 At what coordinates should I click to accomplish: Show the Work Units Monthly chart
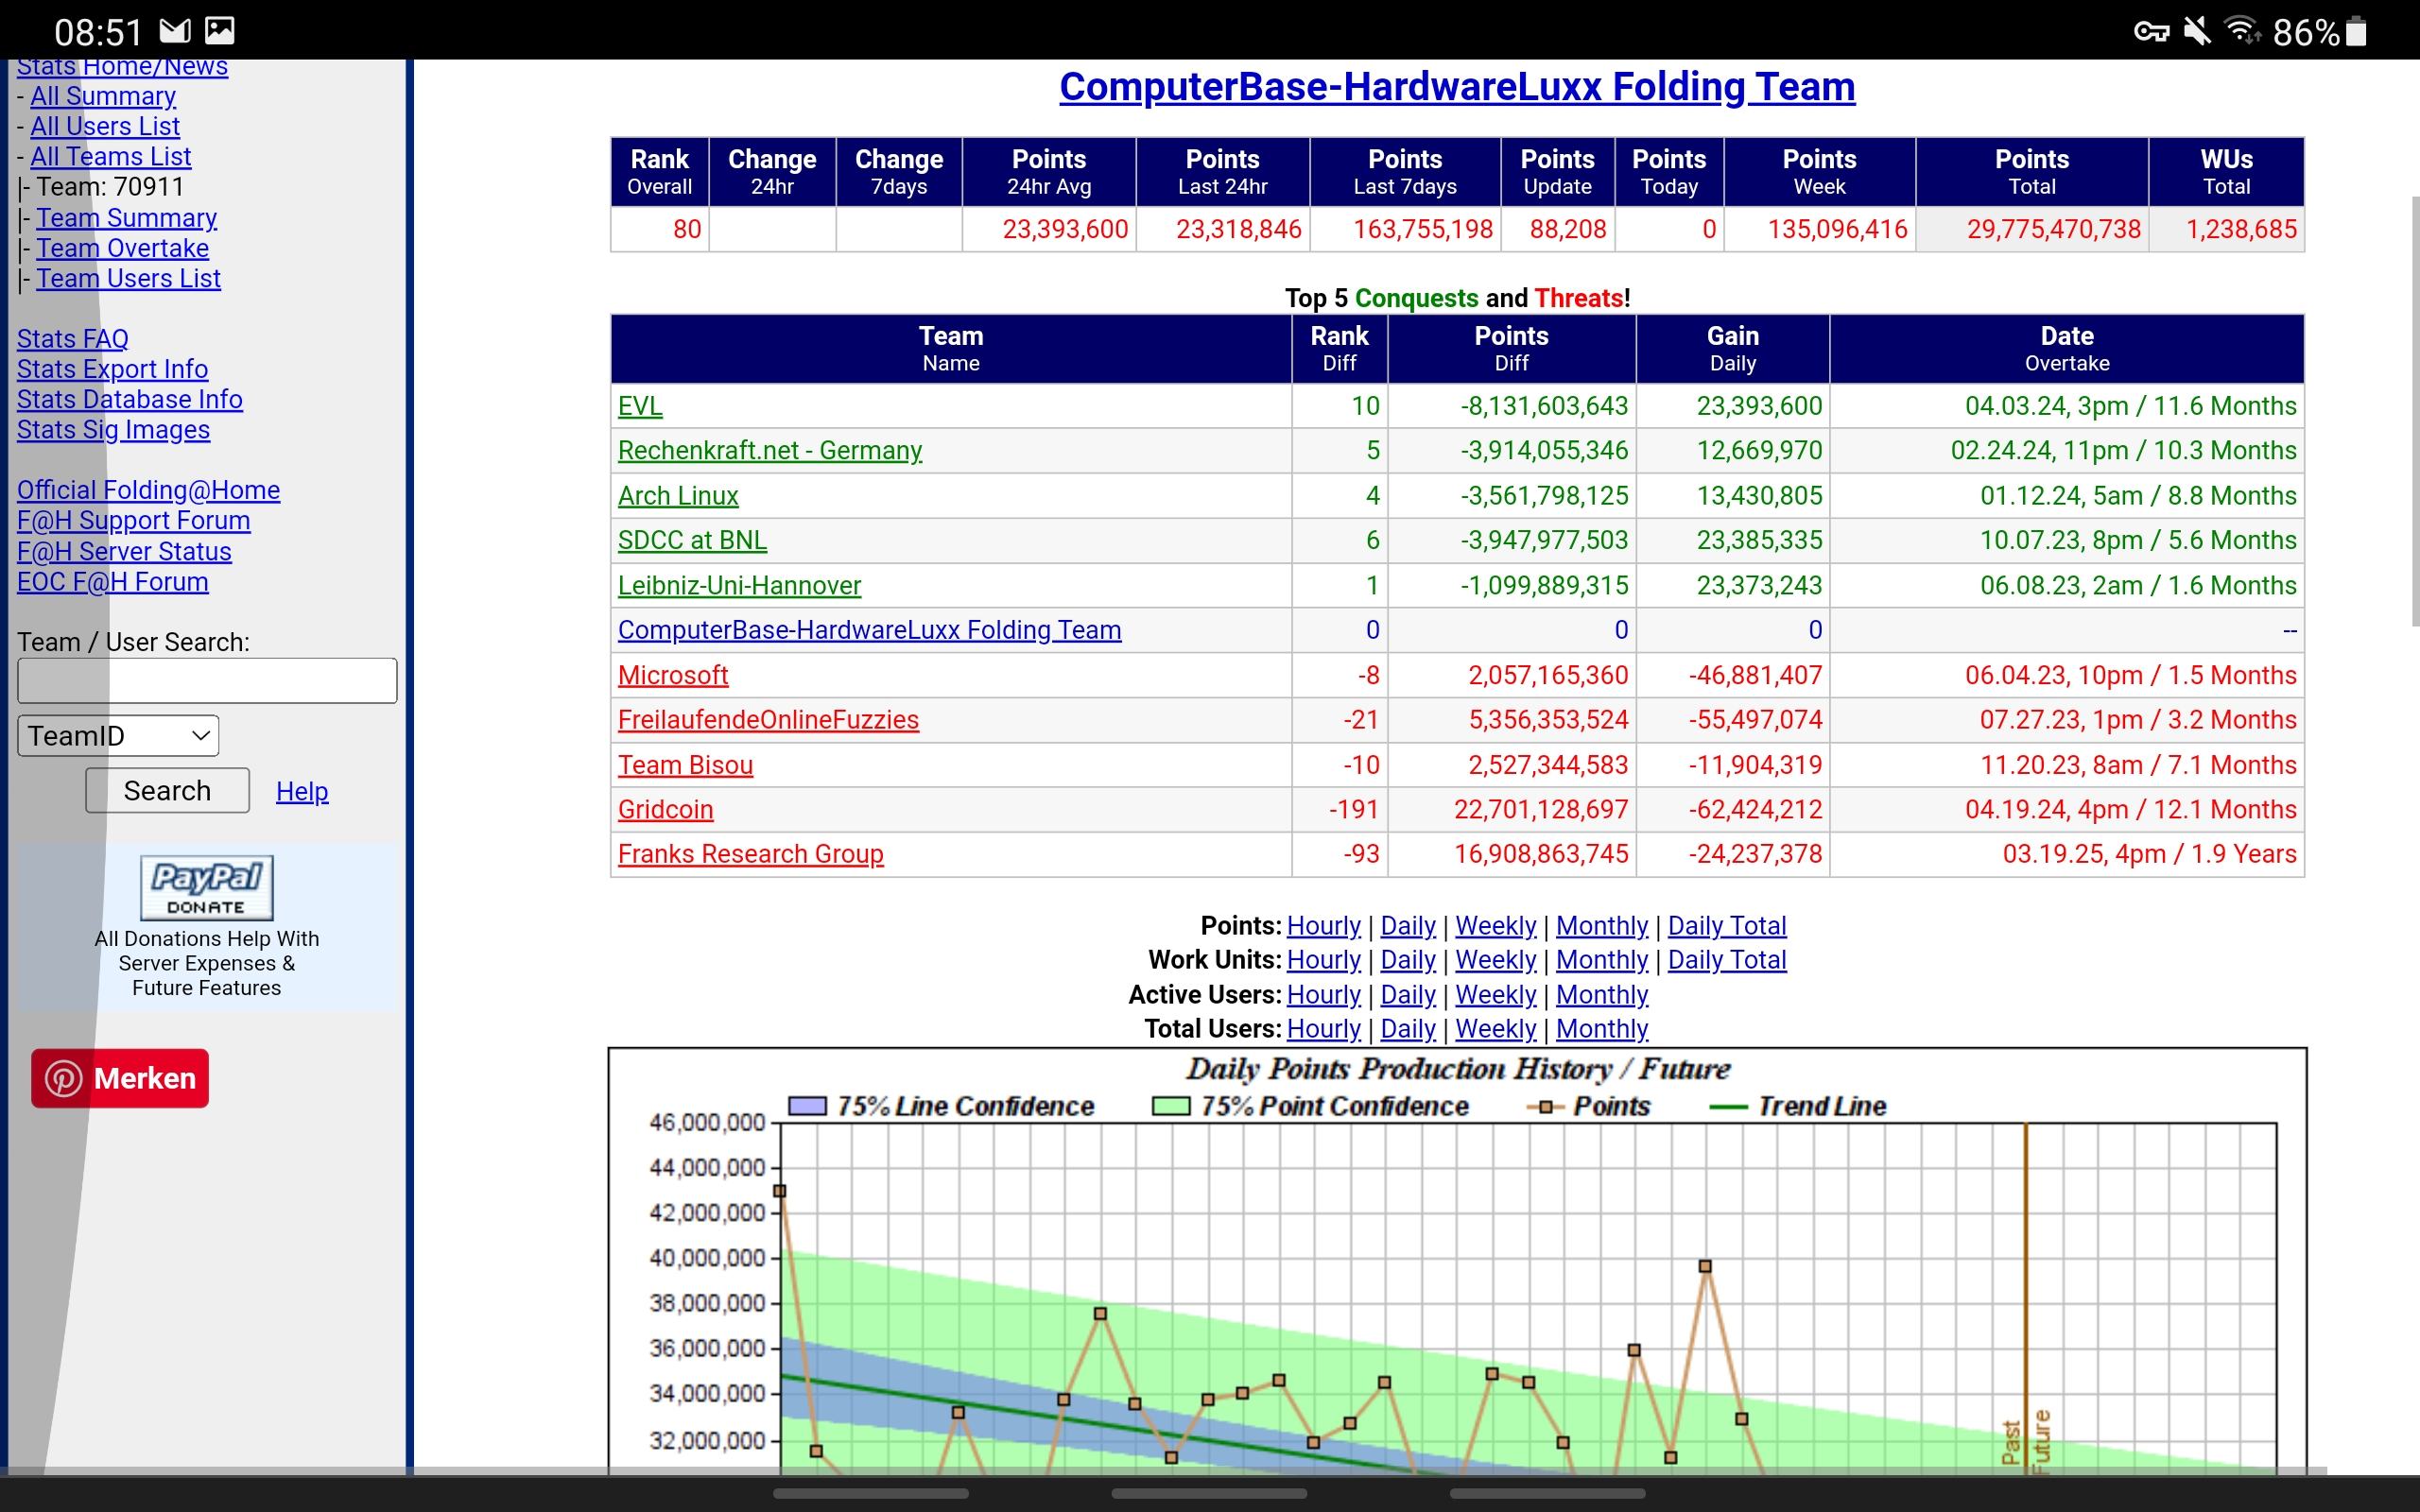pos(1602,960)
